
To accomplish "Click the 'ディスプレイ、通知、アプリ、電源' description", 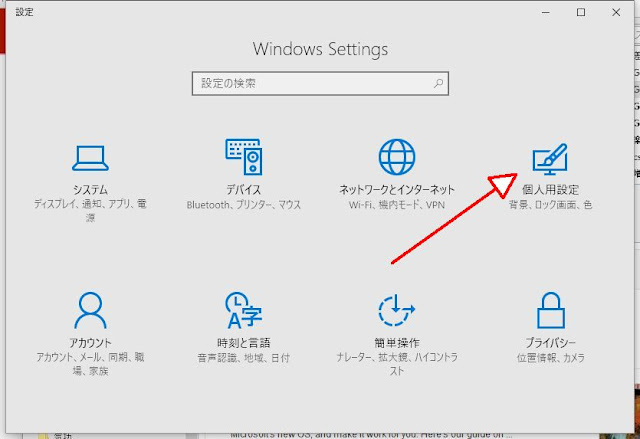I will (90, 211).
